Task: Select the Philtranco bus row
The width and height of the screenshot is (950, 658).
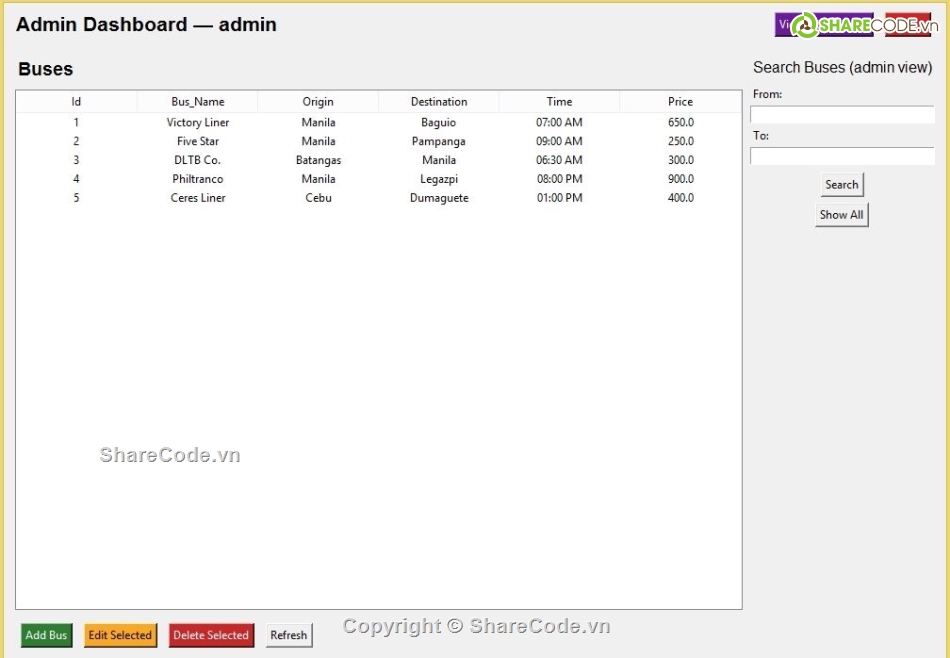Action: [198, 179]
